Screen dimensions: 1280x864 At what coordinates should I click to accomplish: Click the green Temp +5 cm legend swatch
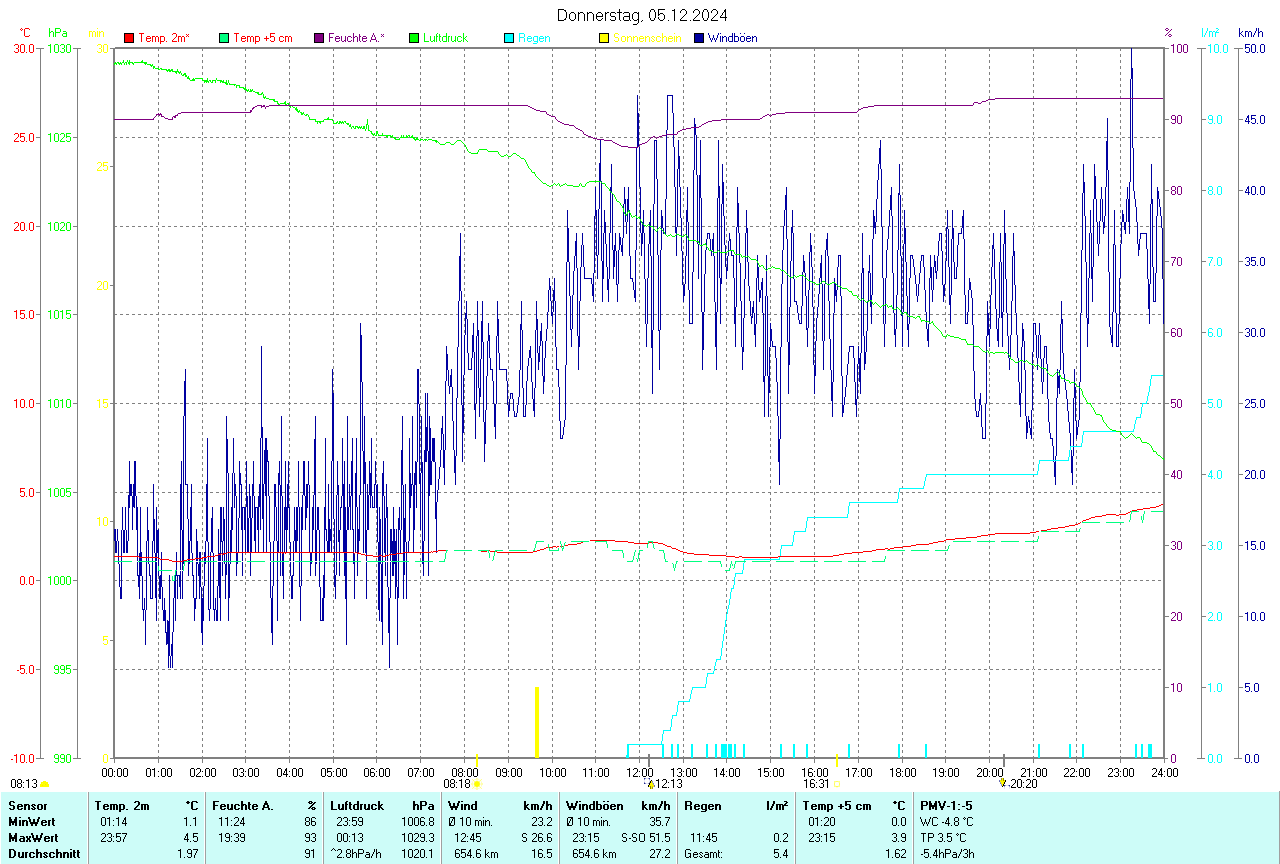click(x=224, y=38)
